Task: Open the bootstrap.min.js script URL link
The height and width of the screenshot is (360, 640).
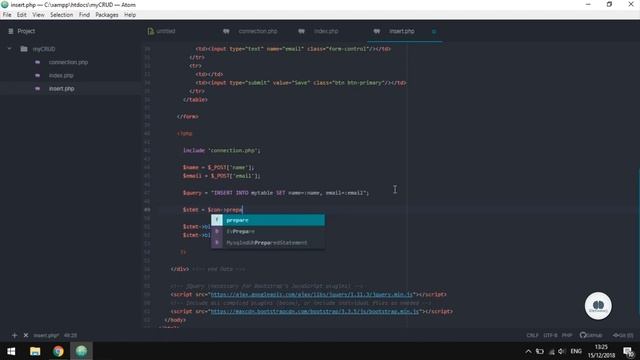Action: coord(315,311)
